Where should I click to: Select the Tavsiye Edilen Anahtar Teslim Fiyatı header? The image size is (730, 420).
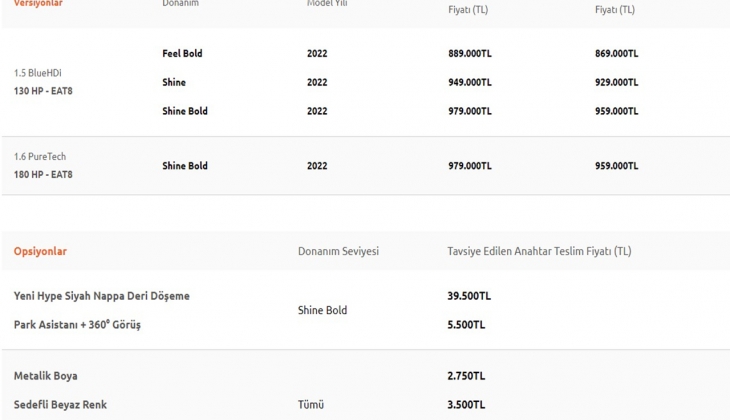point(539,251)
